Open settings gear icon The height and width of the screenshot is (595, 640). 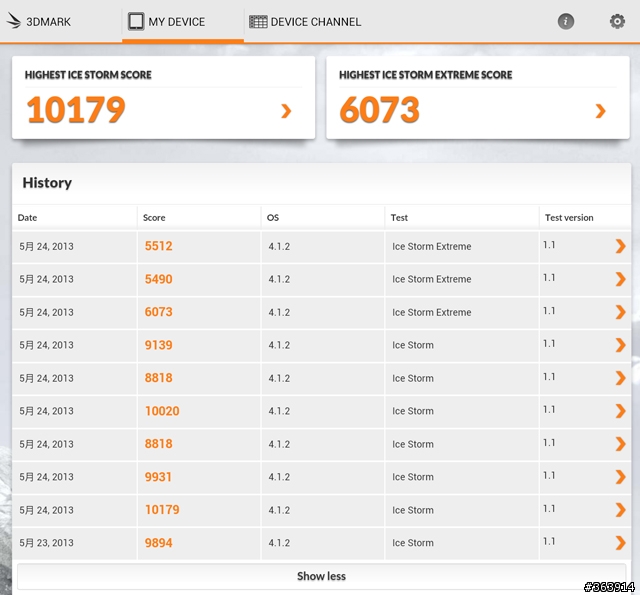click(x=617, y=21)
